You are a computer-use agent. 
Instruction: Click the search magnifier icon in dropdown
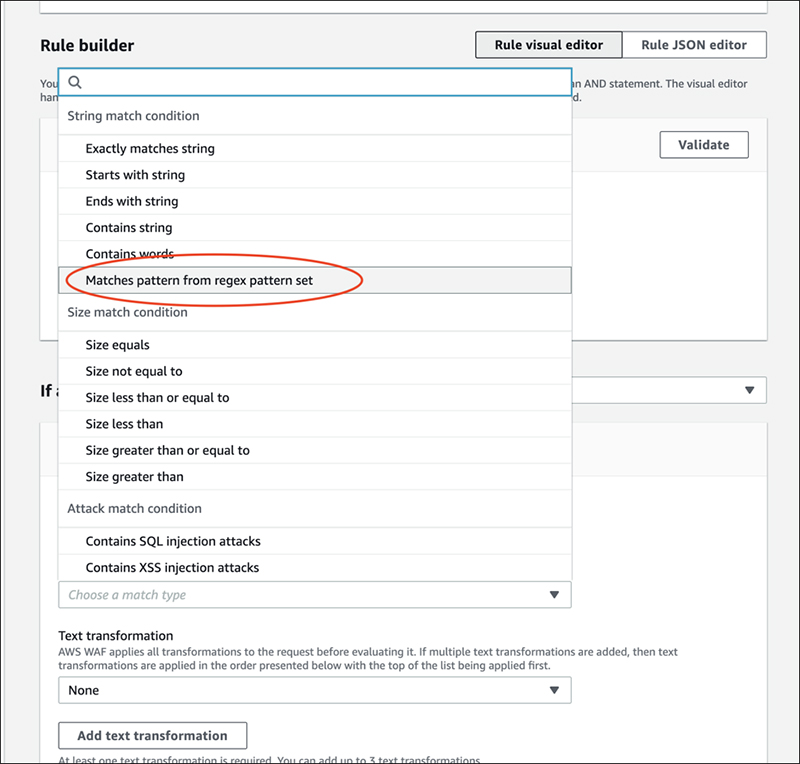tap(75, 83)
